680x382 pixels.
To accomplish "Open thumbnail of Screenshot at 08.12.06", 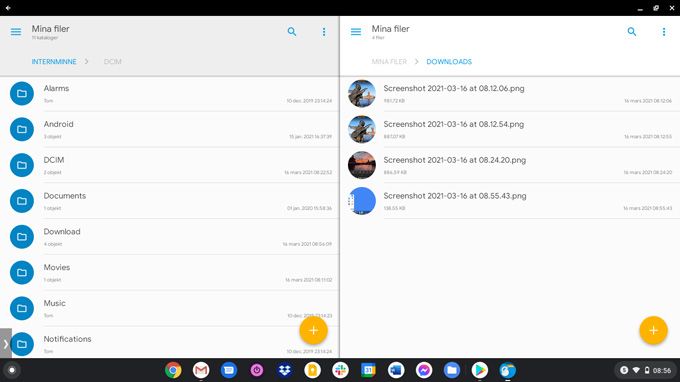I will point(362,94).
